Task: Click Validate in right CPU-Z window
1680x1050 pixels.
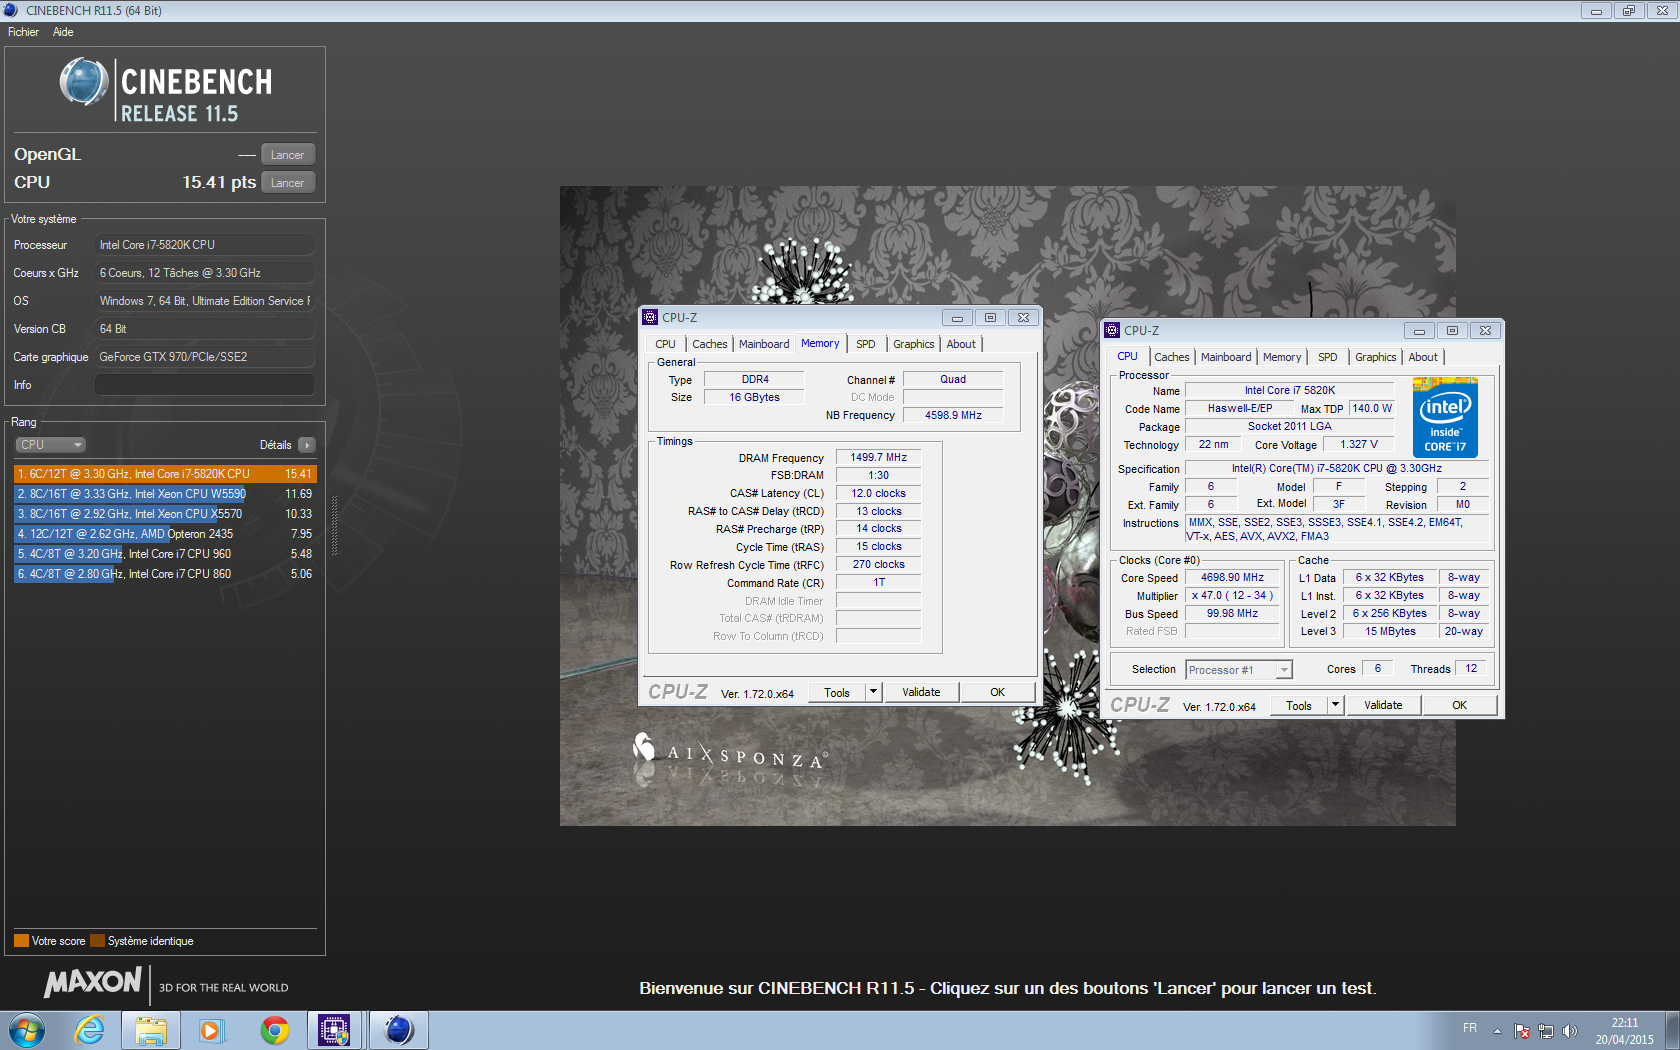Action: pyautogui.click(x=1383, y=705)
